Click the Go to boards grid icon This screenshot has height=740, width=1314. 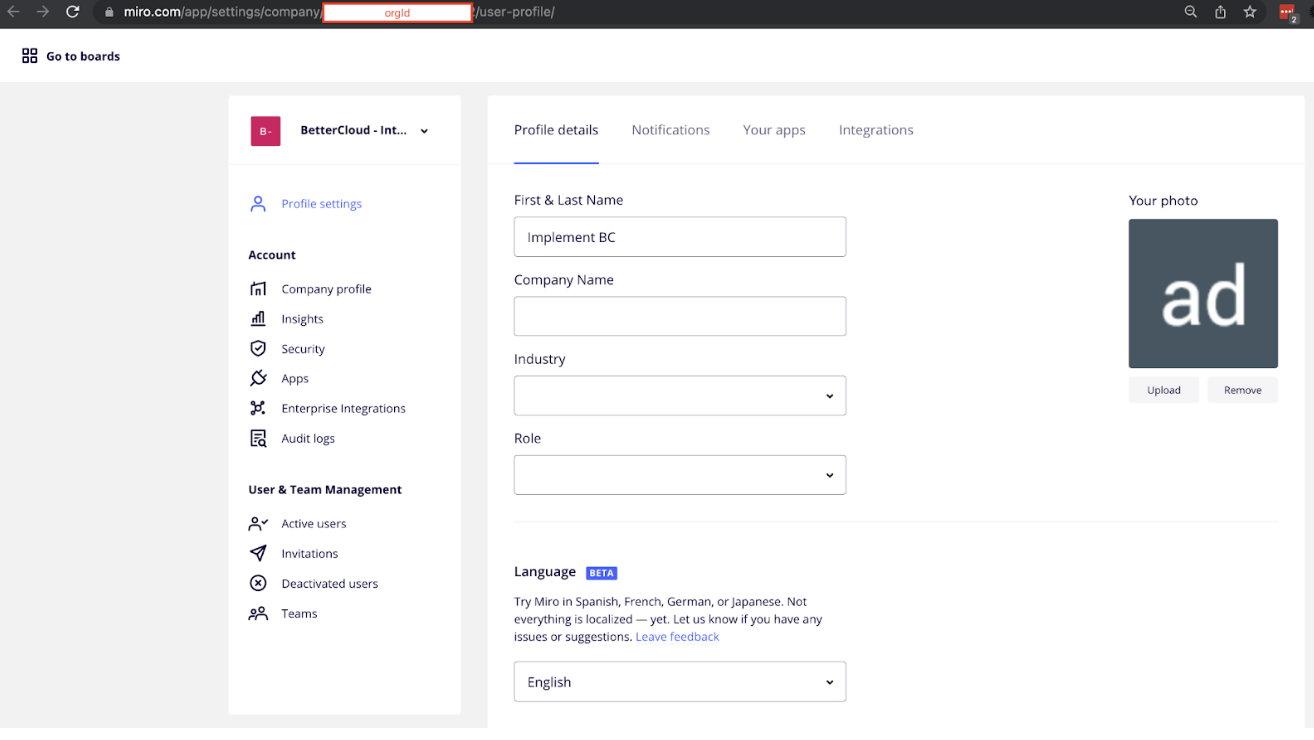click(x=29, y=56)
